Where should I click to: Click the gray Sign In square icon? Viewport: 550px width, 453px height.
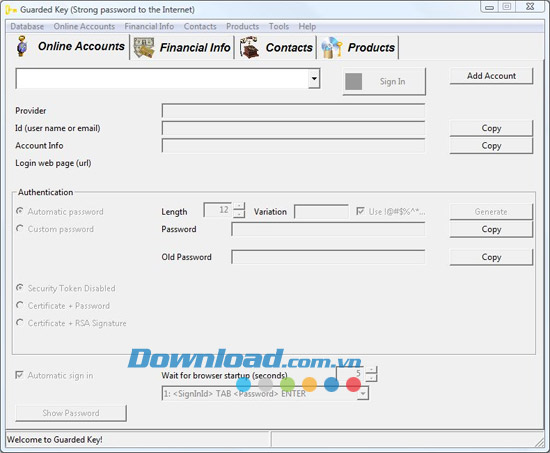(354, 81)
